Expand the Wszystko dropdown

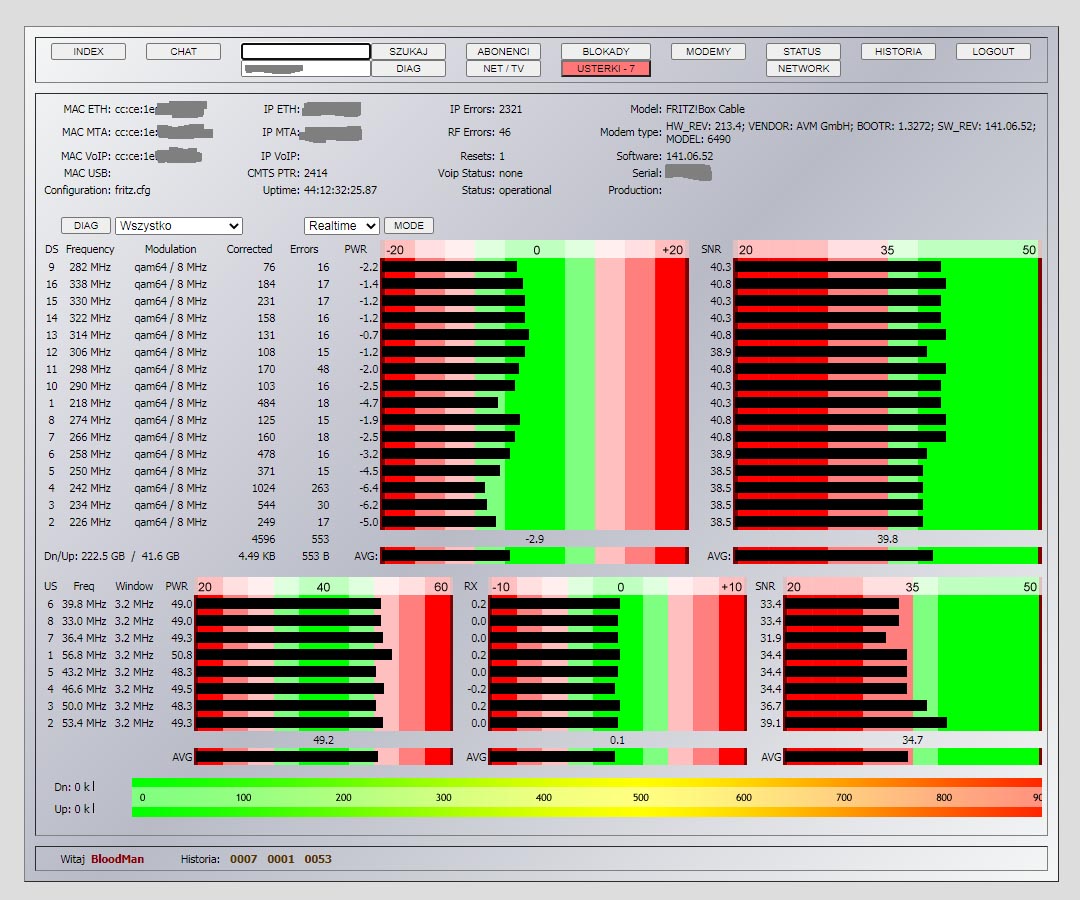point(179,226)
